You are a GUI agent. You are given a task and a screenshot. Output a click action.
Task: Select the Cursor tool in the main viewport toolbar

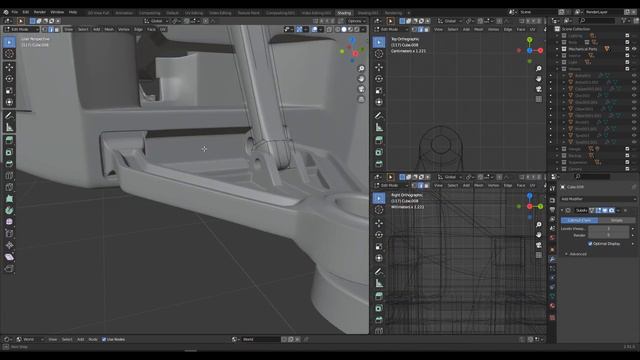point(9,54)
